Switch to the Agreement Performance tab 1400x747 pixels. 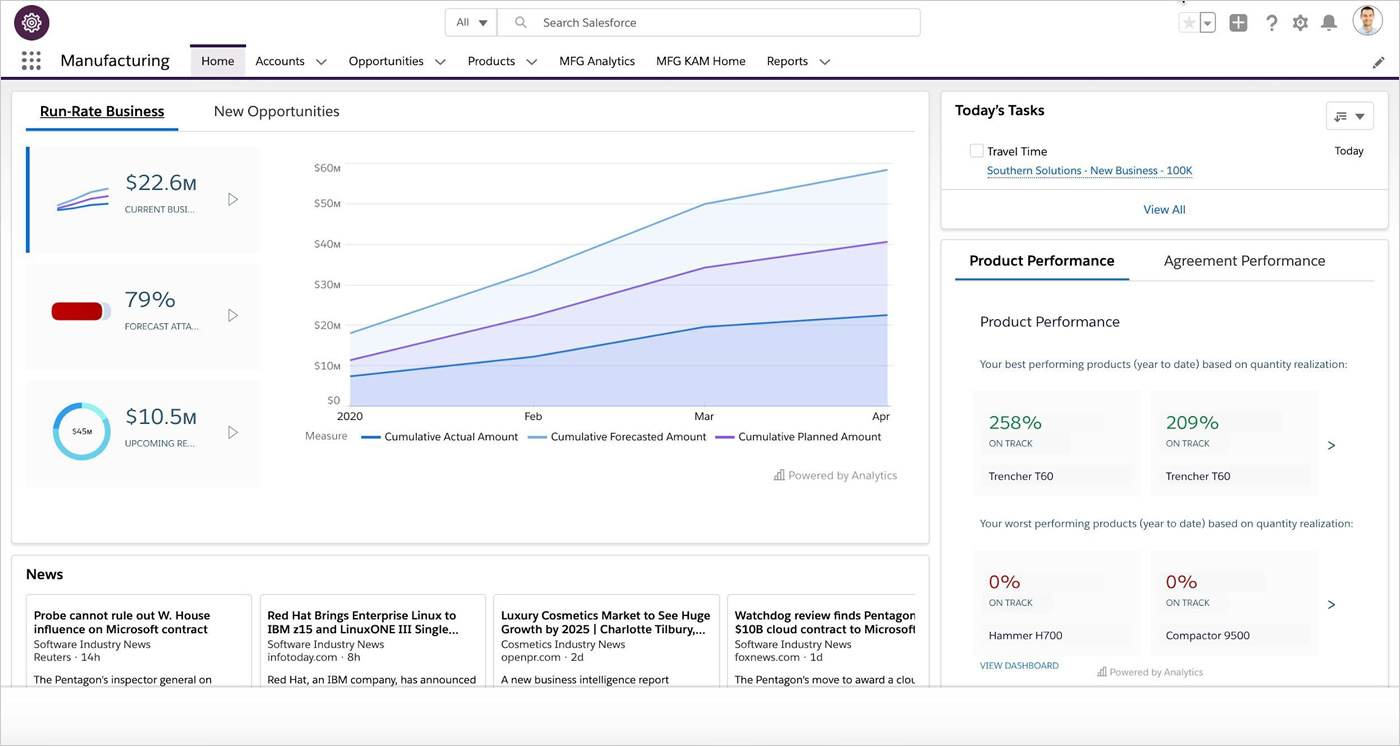1244,261
